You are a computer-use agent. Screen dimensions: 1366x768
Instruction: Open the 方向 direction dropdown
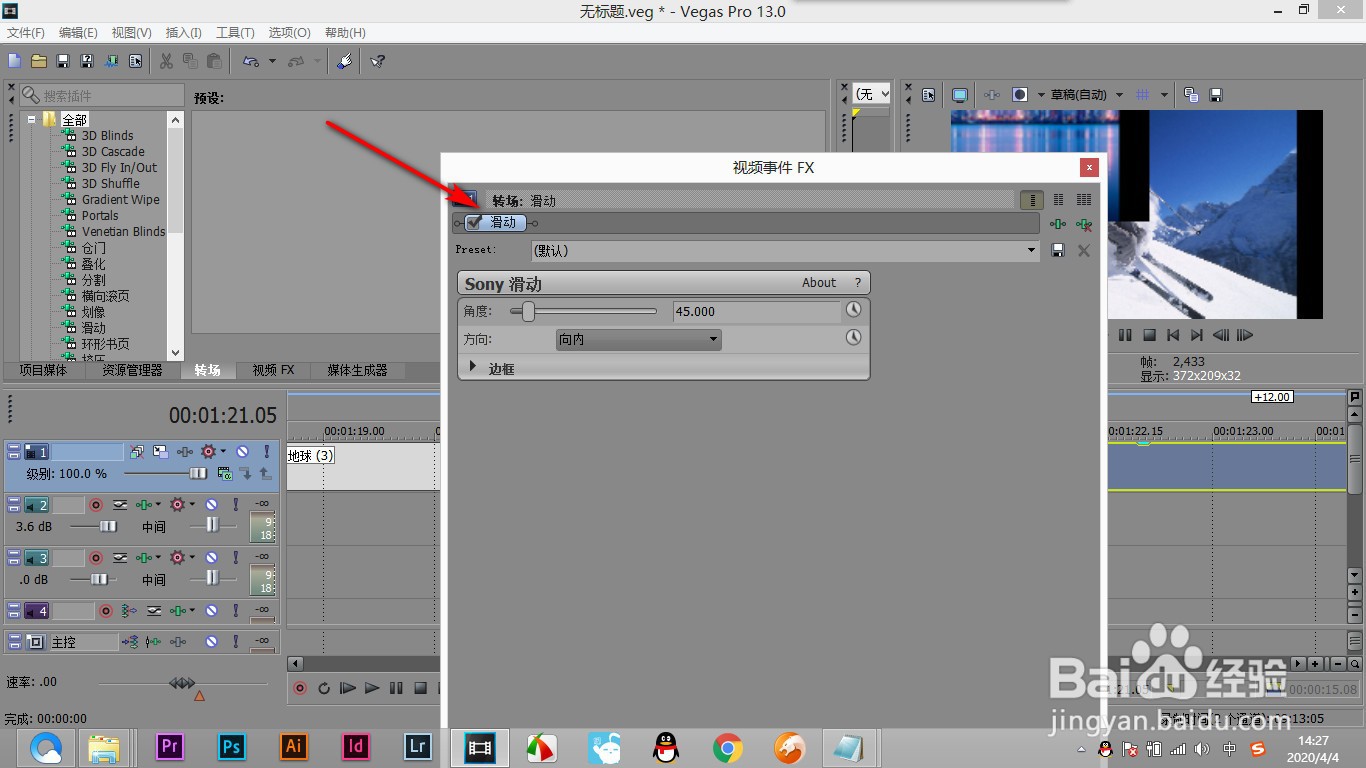point(639,339)
